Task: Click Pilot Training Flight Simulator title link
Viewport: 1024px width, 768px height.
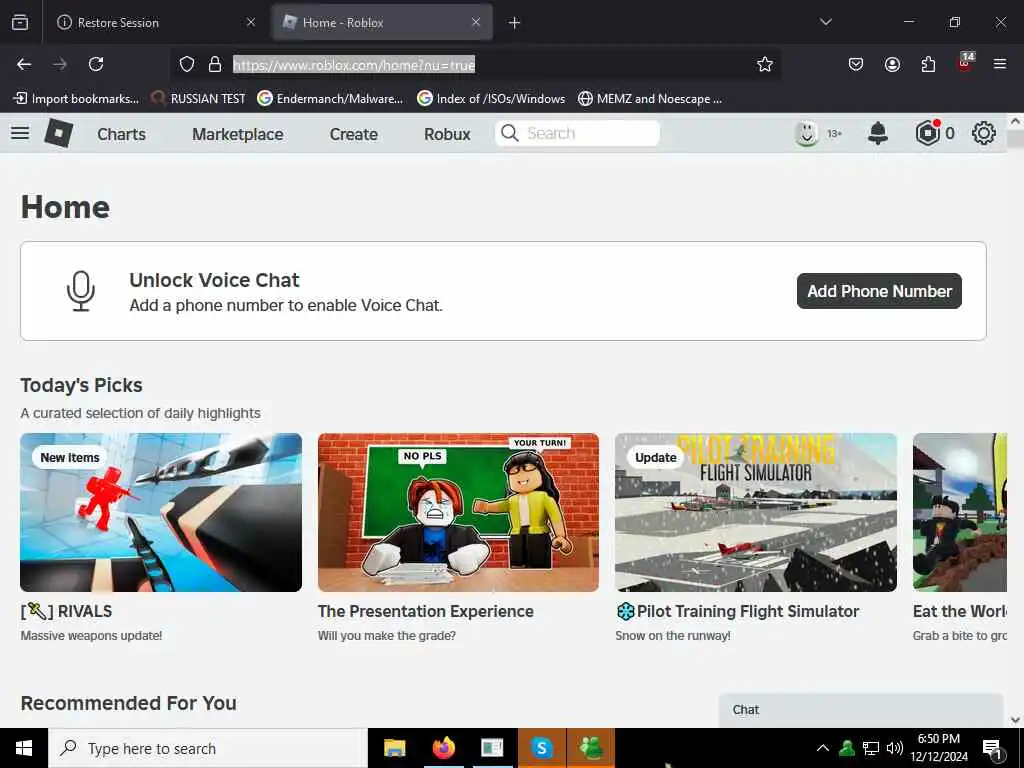Action: coord(737,611)
